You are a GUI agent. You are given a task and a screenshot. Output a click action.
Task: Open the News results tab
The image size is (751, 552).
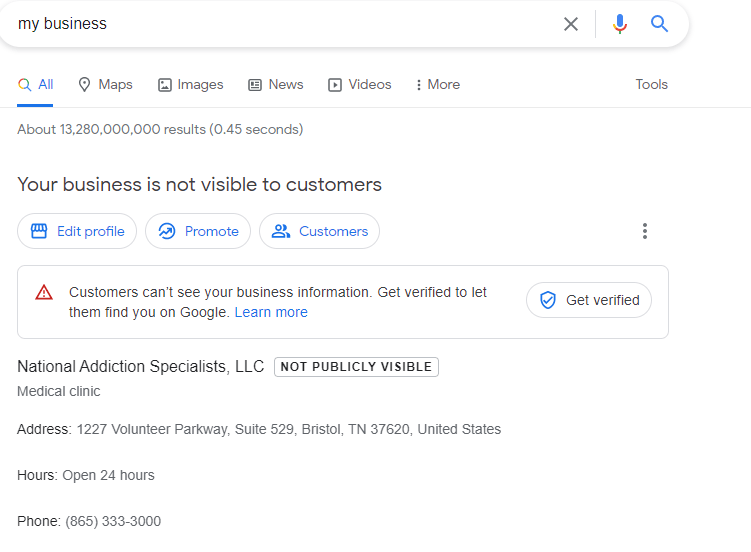pyautogui.click(x=275, y=85)
